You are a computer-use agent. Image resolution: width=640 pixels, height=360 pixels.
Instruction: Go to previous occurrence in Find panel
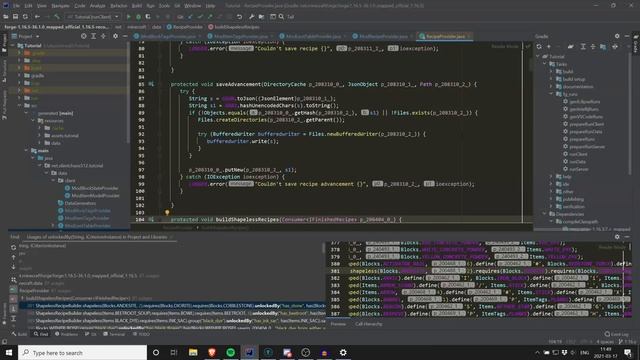[x=13, y=257]
